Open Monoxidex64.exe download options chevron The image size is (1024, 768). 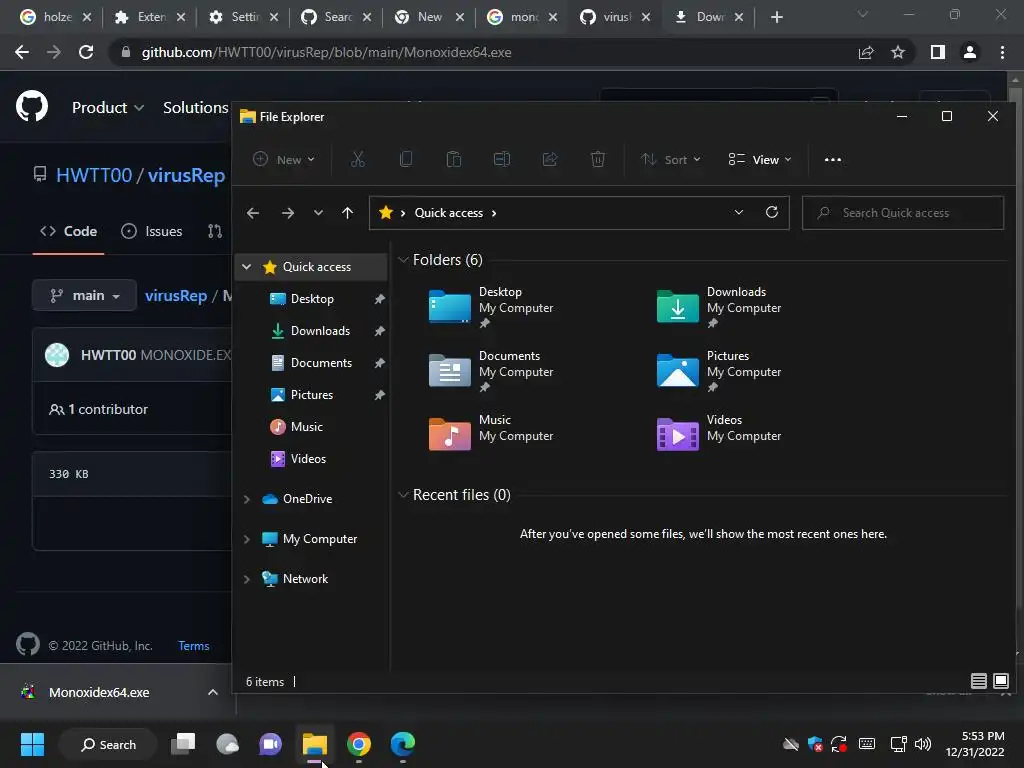pos(212,692)
